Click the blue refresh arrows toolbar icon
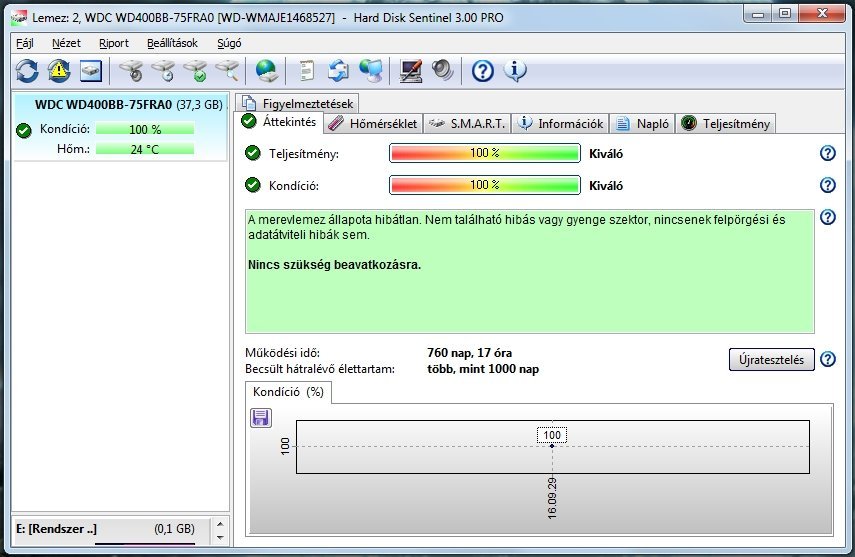 point(27,71)
